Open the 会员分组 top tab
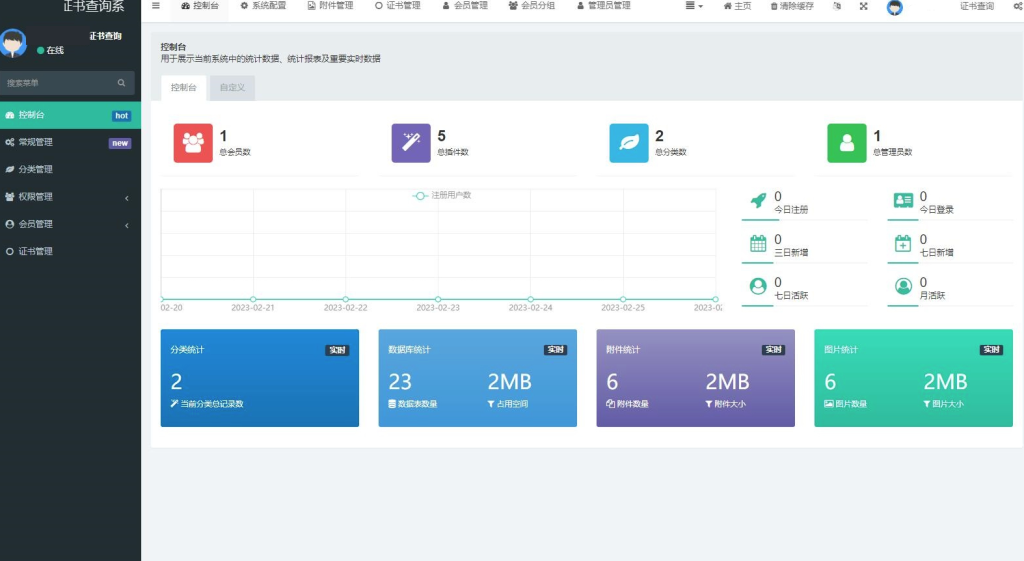Viewport: 1024px width, 561px height. tap(532, 6)
